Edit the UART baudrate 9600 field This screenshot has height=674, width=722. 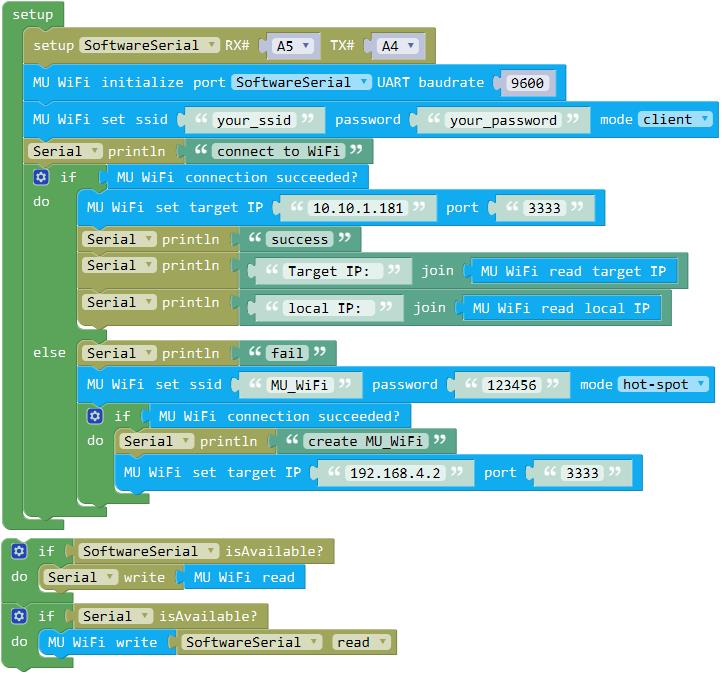tap(527, 83)
